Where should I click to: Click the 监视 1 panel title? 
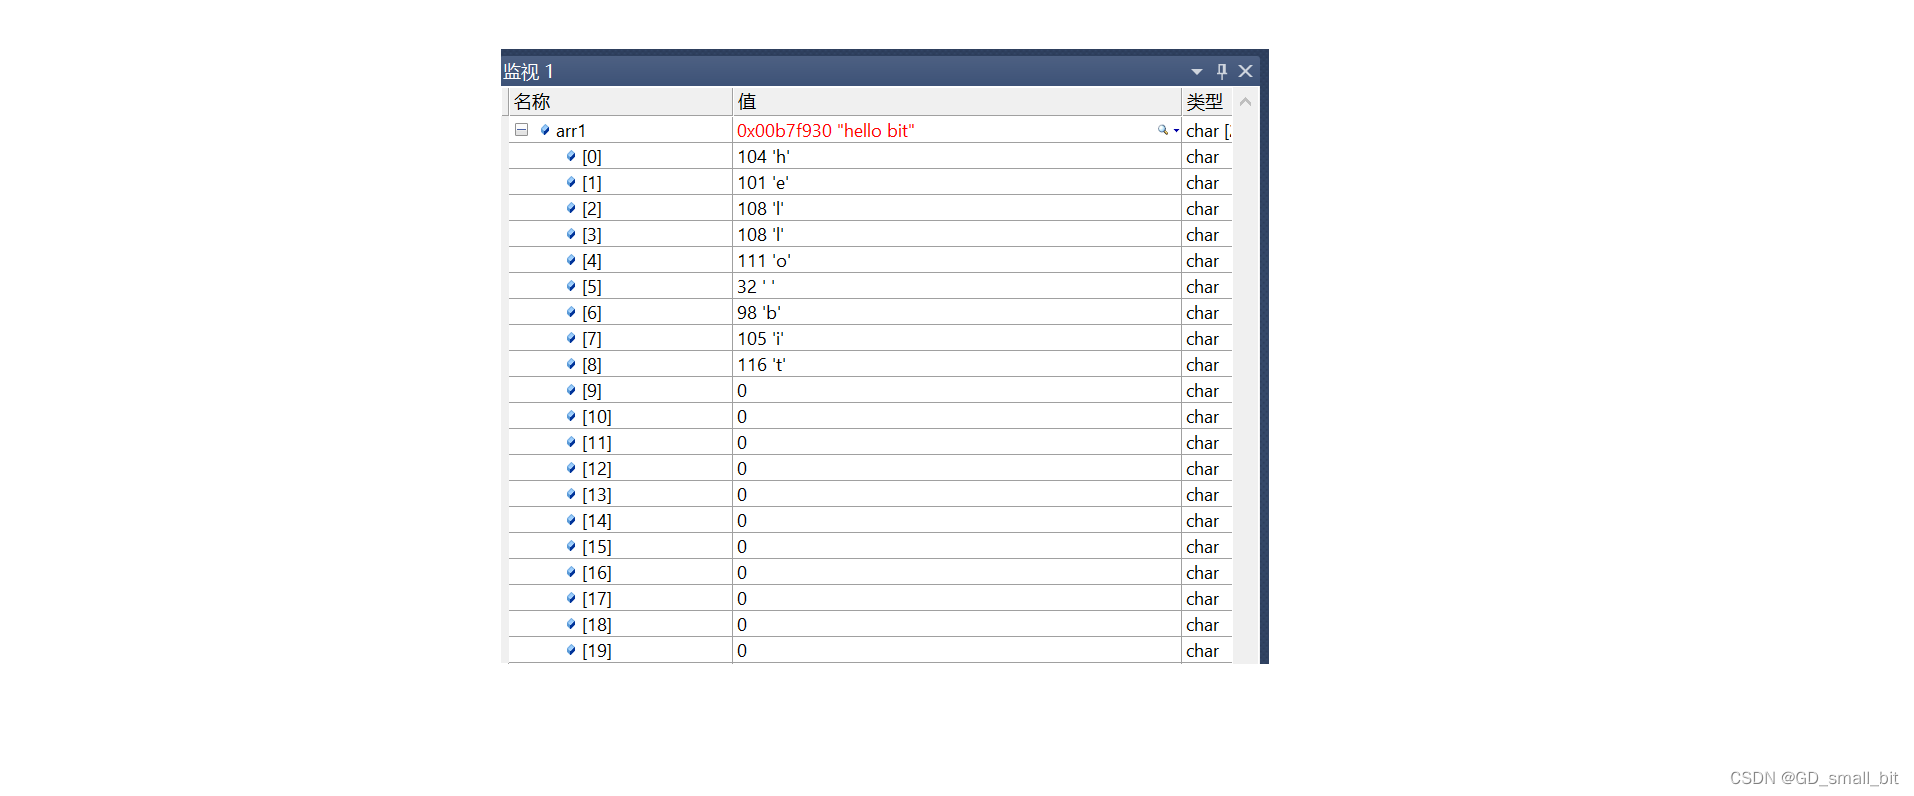(x=528, y=71)
